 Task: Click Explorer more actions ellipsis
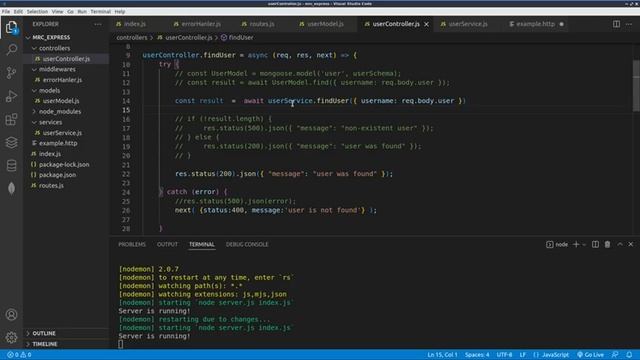(x=98, y=24)
